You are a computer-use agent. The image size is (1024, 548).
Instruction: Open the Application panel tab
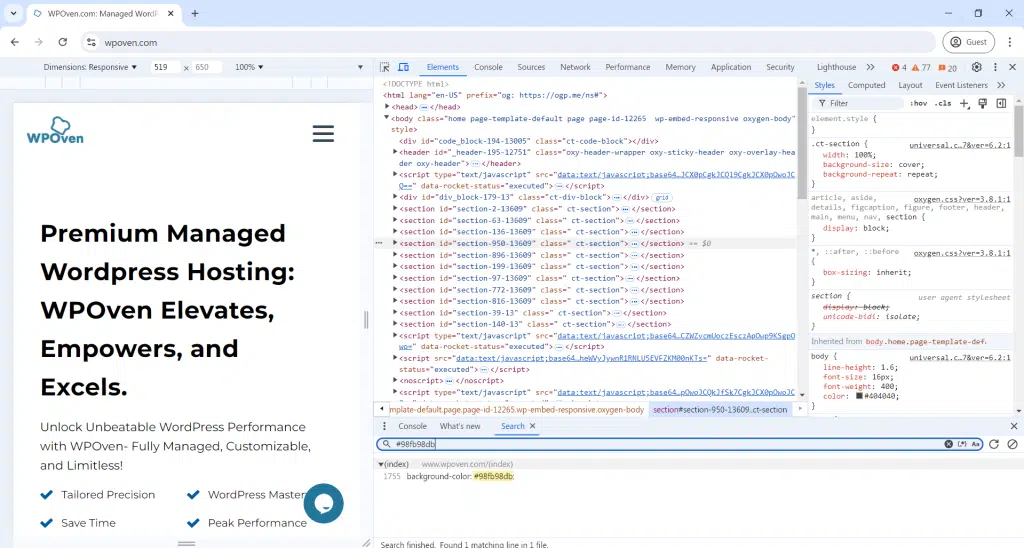point(731,67)
